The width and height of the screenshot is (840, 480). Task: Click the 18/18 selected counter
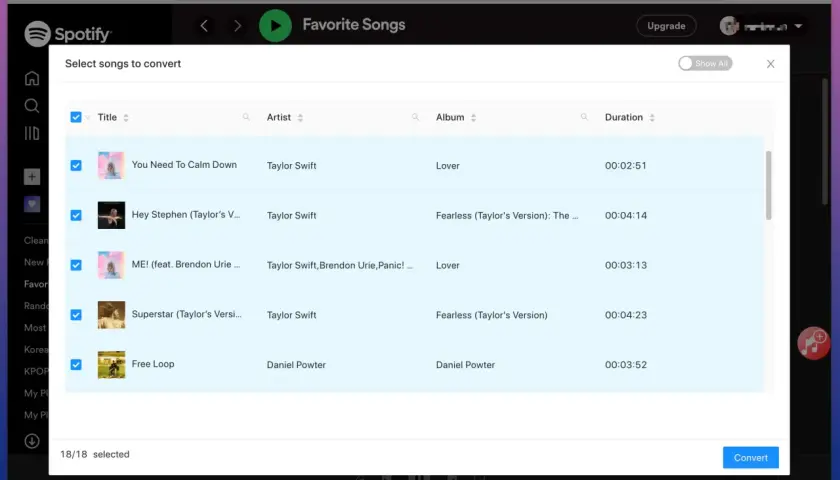click(x=95, y=454)
